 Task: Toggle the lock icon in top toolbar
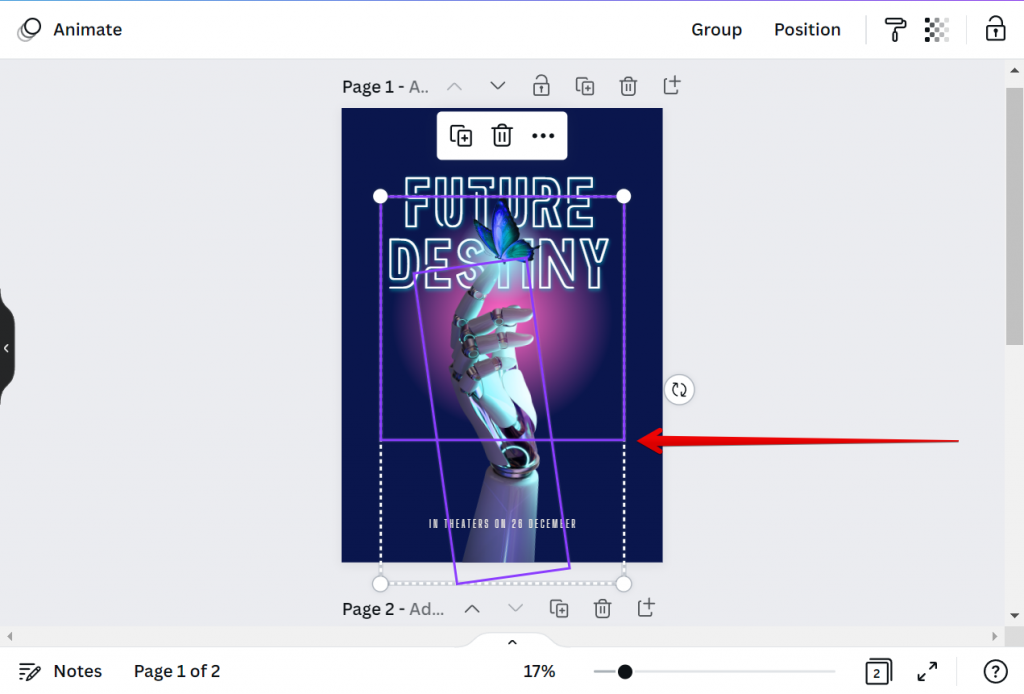tap(995, 29)
